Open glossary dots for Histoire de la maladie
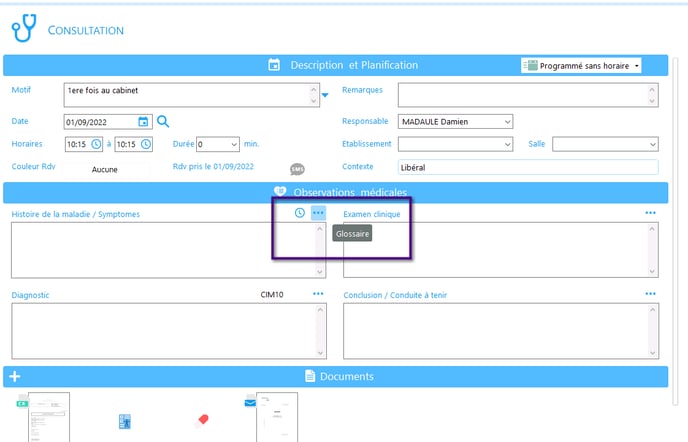 [x=318, y=213]
